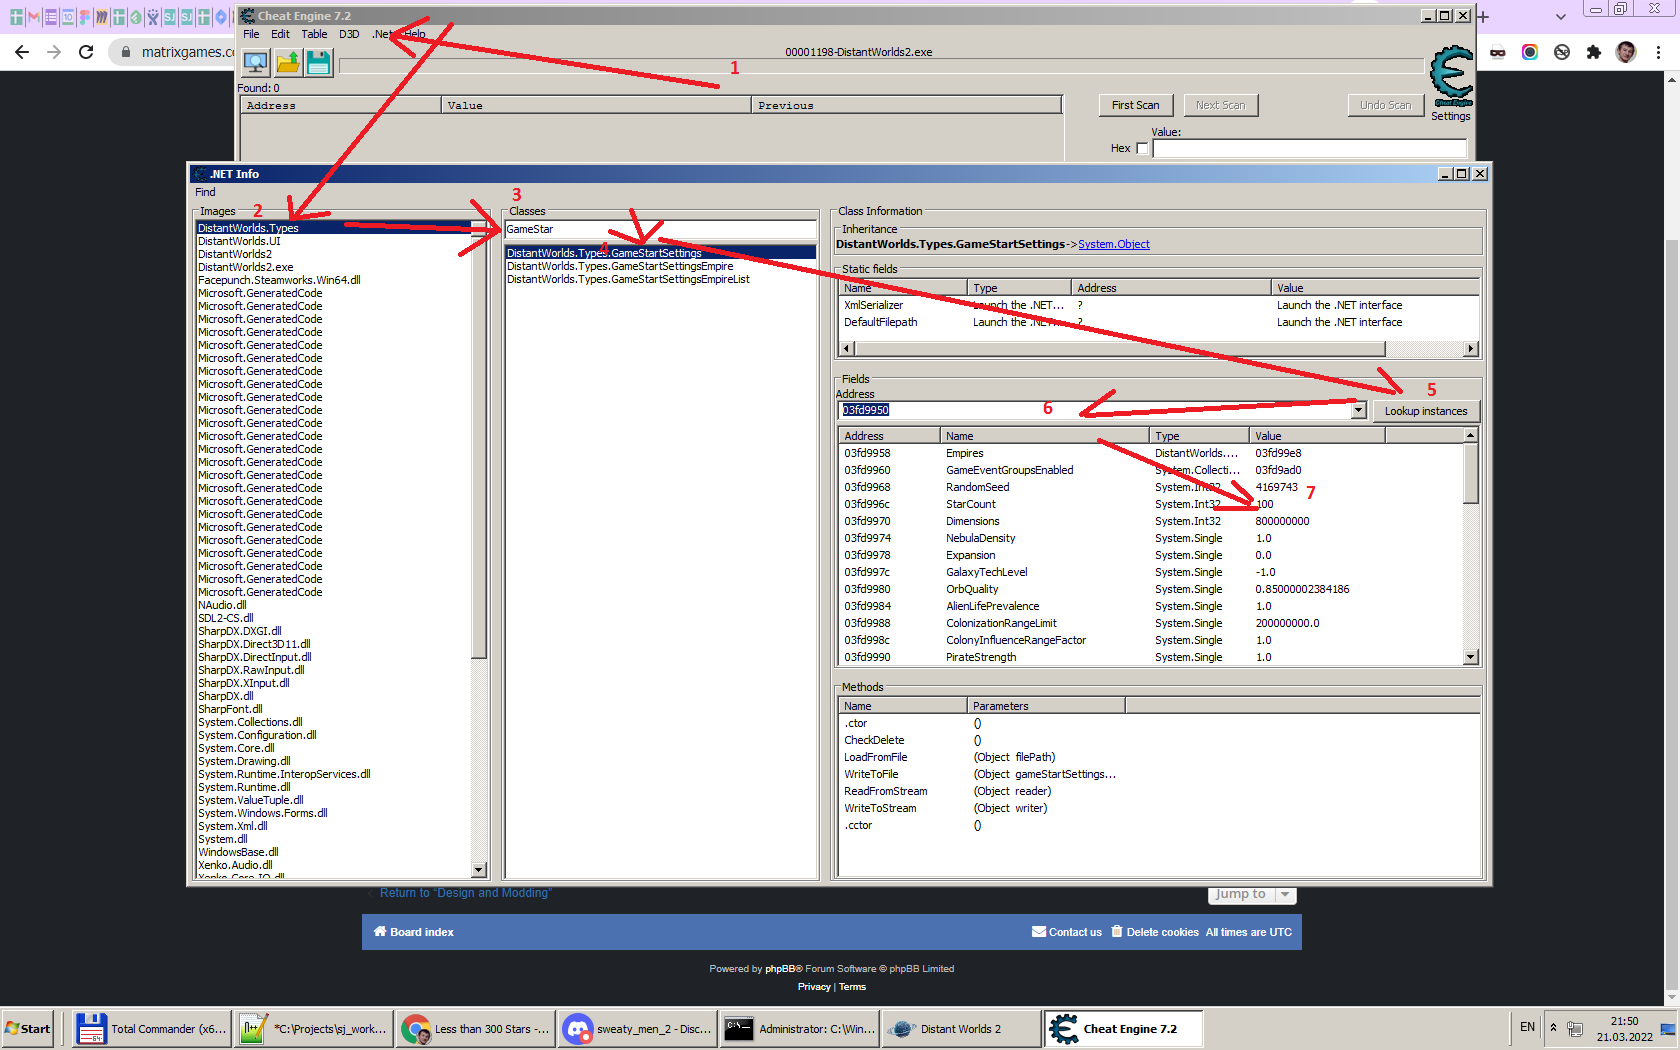Click the Board index link

413,932
